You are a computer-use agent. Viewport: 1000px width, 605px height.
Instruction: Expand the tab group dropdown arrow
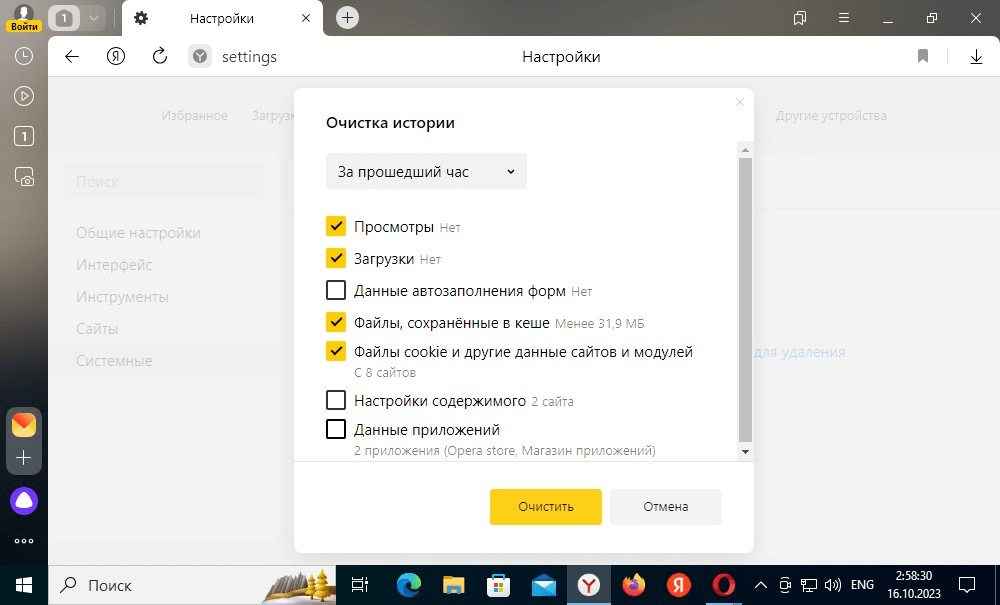pos(94,18)
